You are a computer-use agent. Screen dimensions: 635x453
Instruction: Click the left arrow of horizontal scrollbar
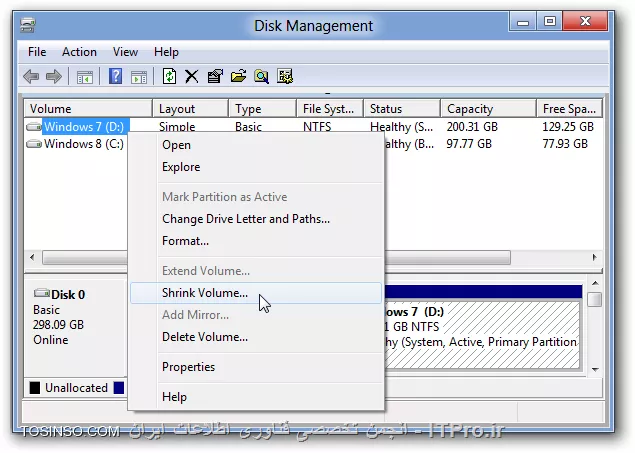tap(32, 257)
